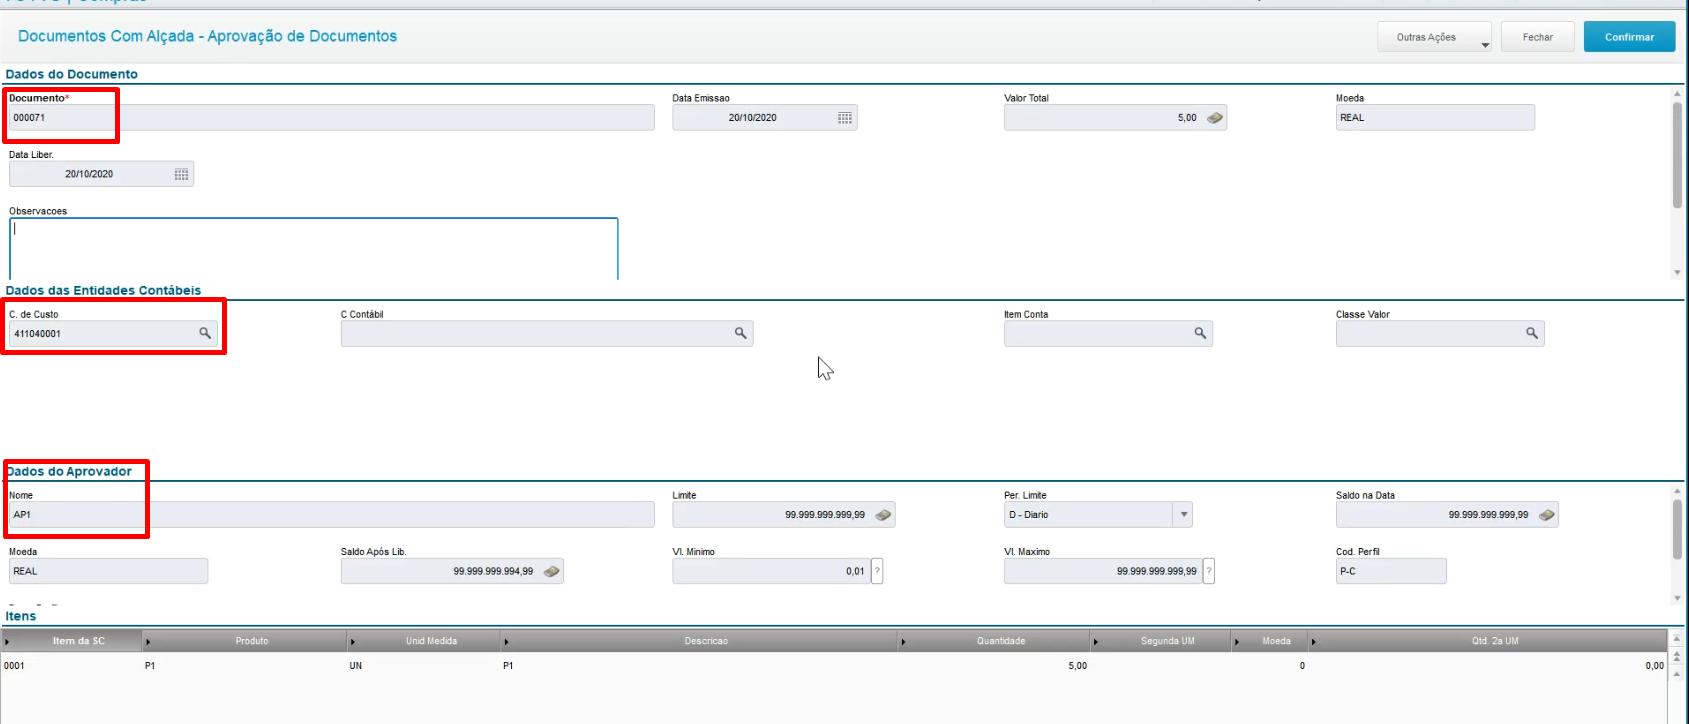
Task: Sort by Quantidade column header
Action: pyautogui.click(x=1001, y=641)
